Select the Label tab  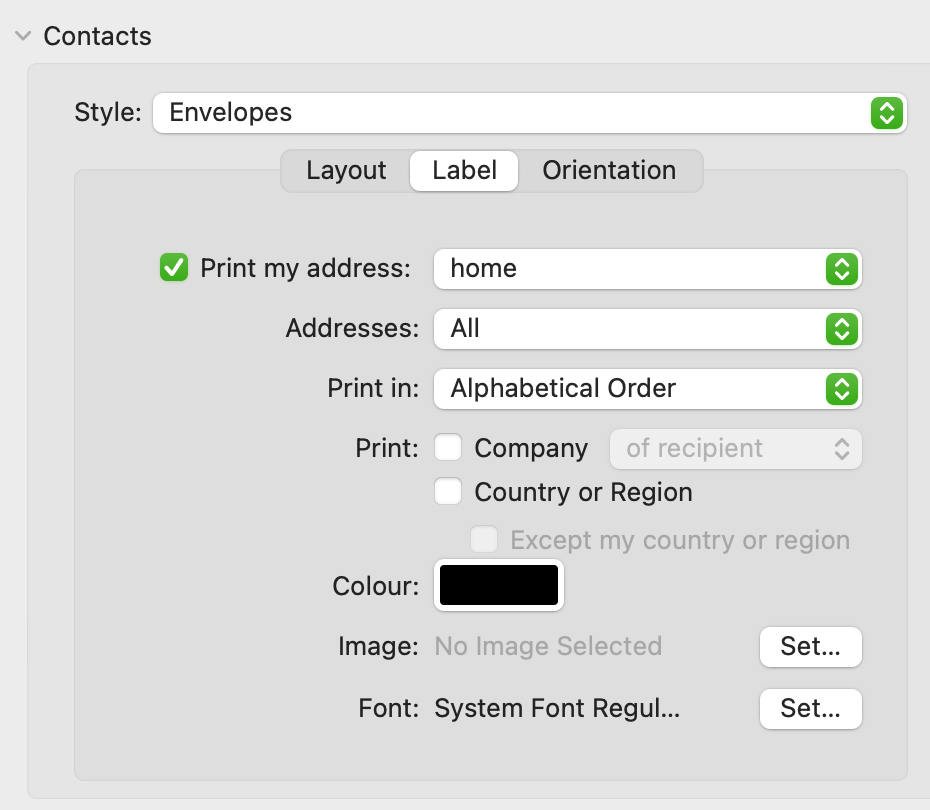pos(464,171)
